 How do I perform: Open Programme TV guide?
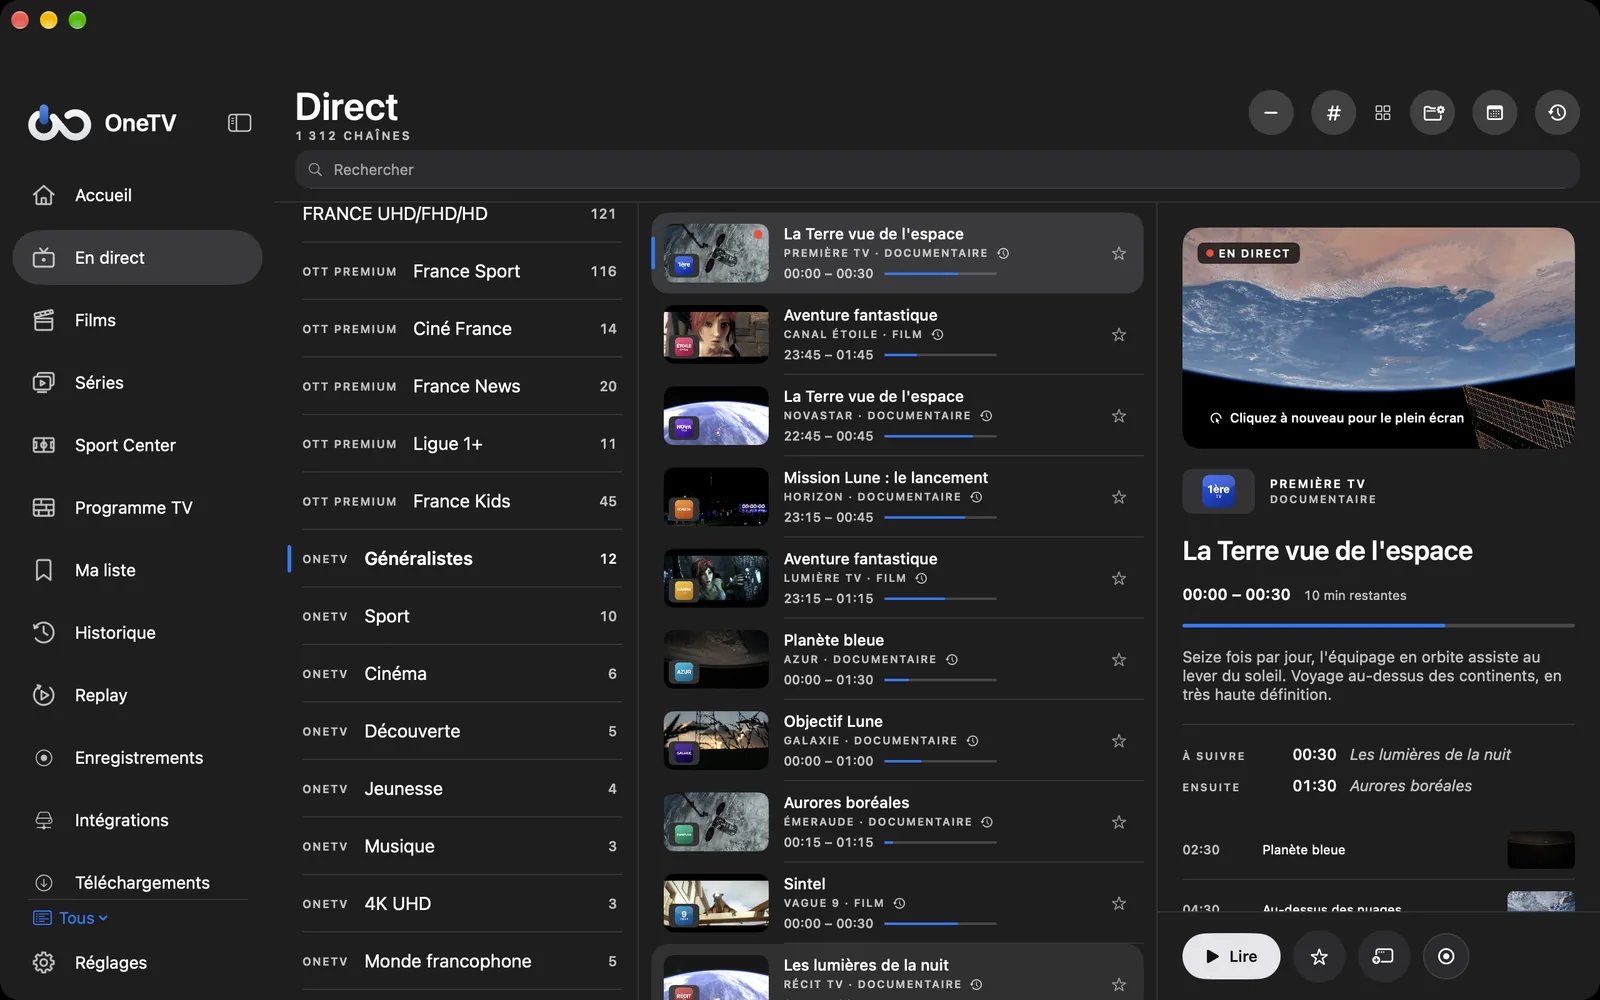tap(137, 508)
